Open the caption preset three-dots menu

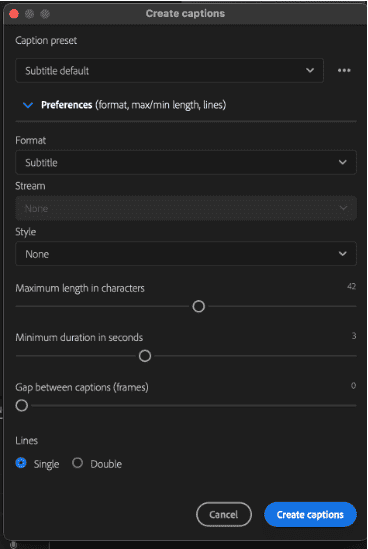point(344,70)
